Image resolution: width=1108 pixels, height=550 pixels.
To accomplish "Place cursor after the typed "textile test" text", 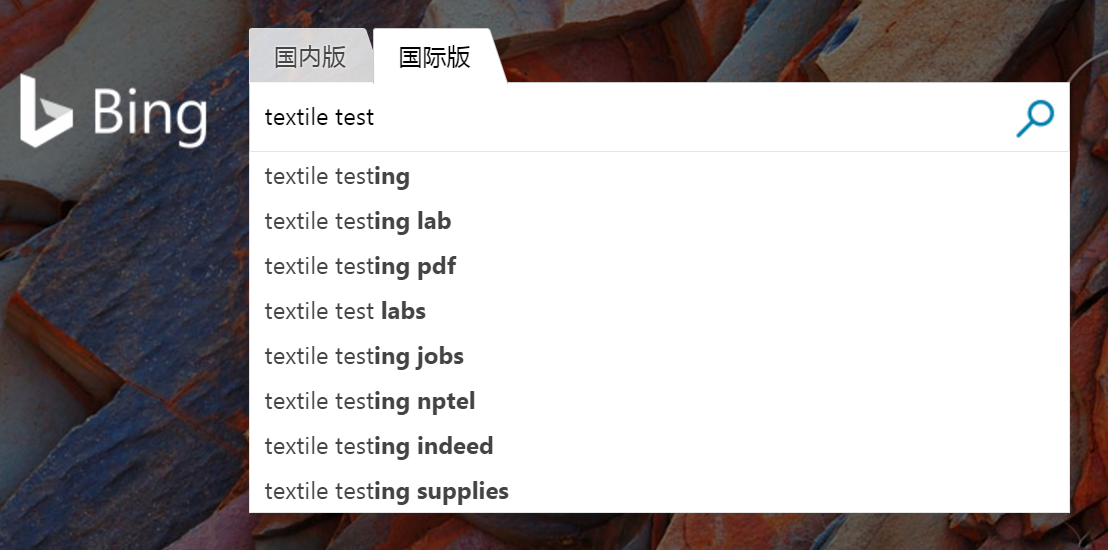I will click(376, 118).
